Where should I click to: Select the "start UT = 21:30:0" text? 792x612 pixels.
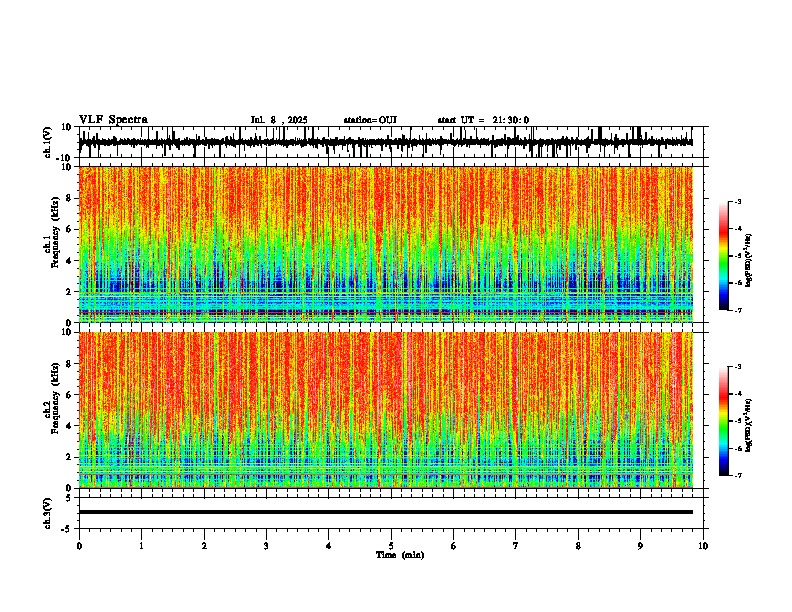point(483,120)
